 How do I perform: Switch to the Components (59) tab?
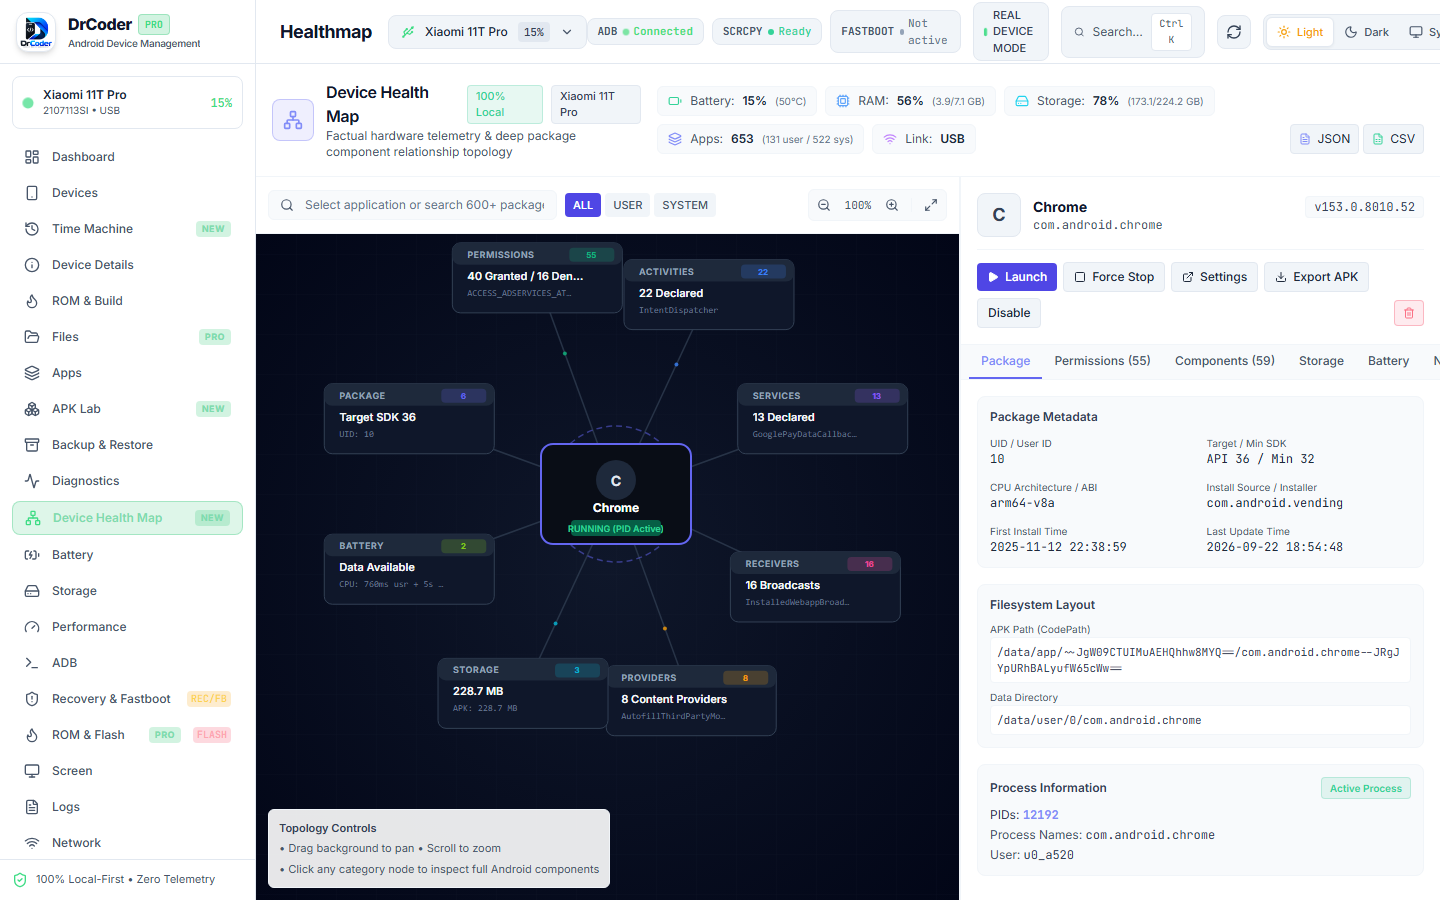pos(1224,361)
